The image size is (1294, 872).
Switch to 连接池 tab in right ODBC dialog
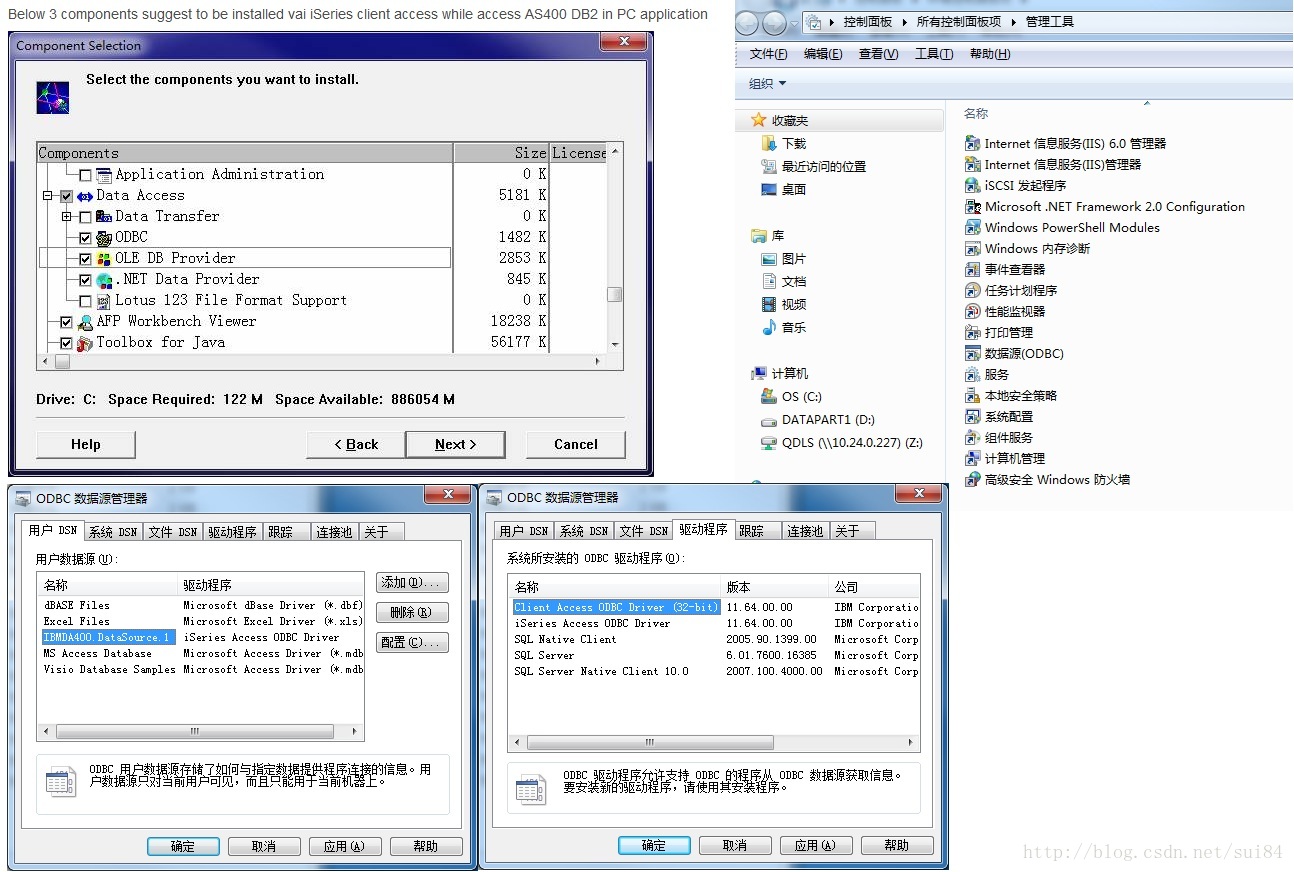(805, 532)
